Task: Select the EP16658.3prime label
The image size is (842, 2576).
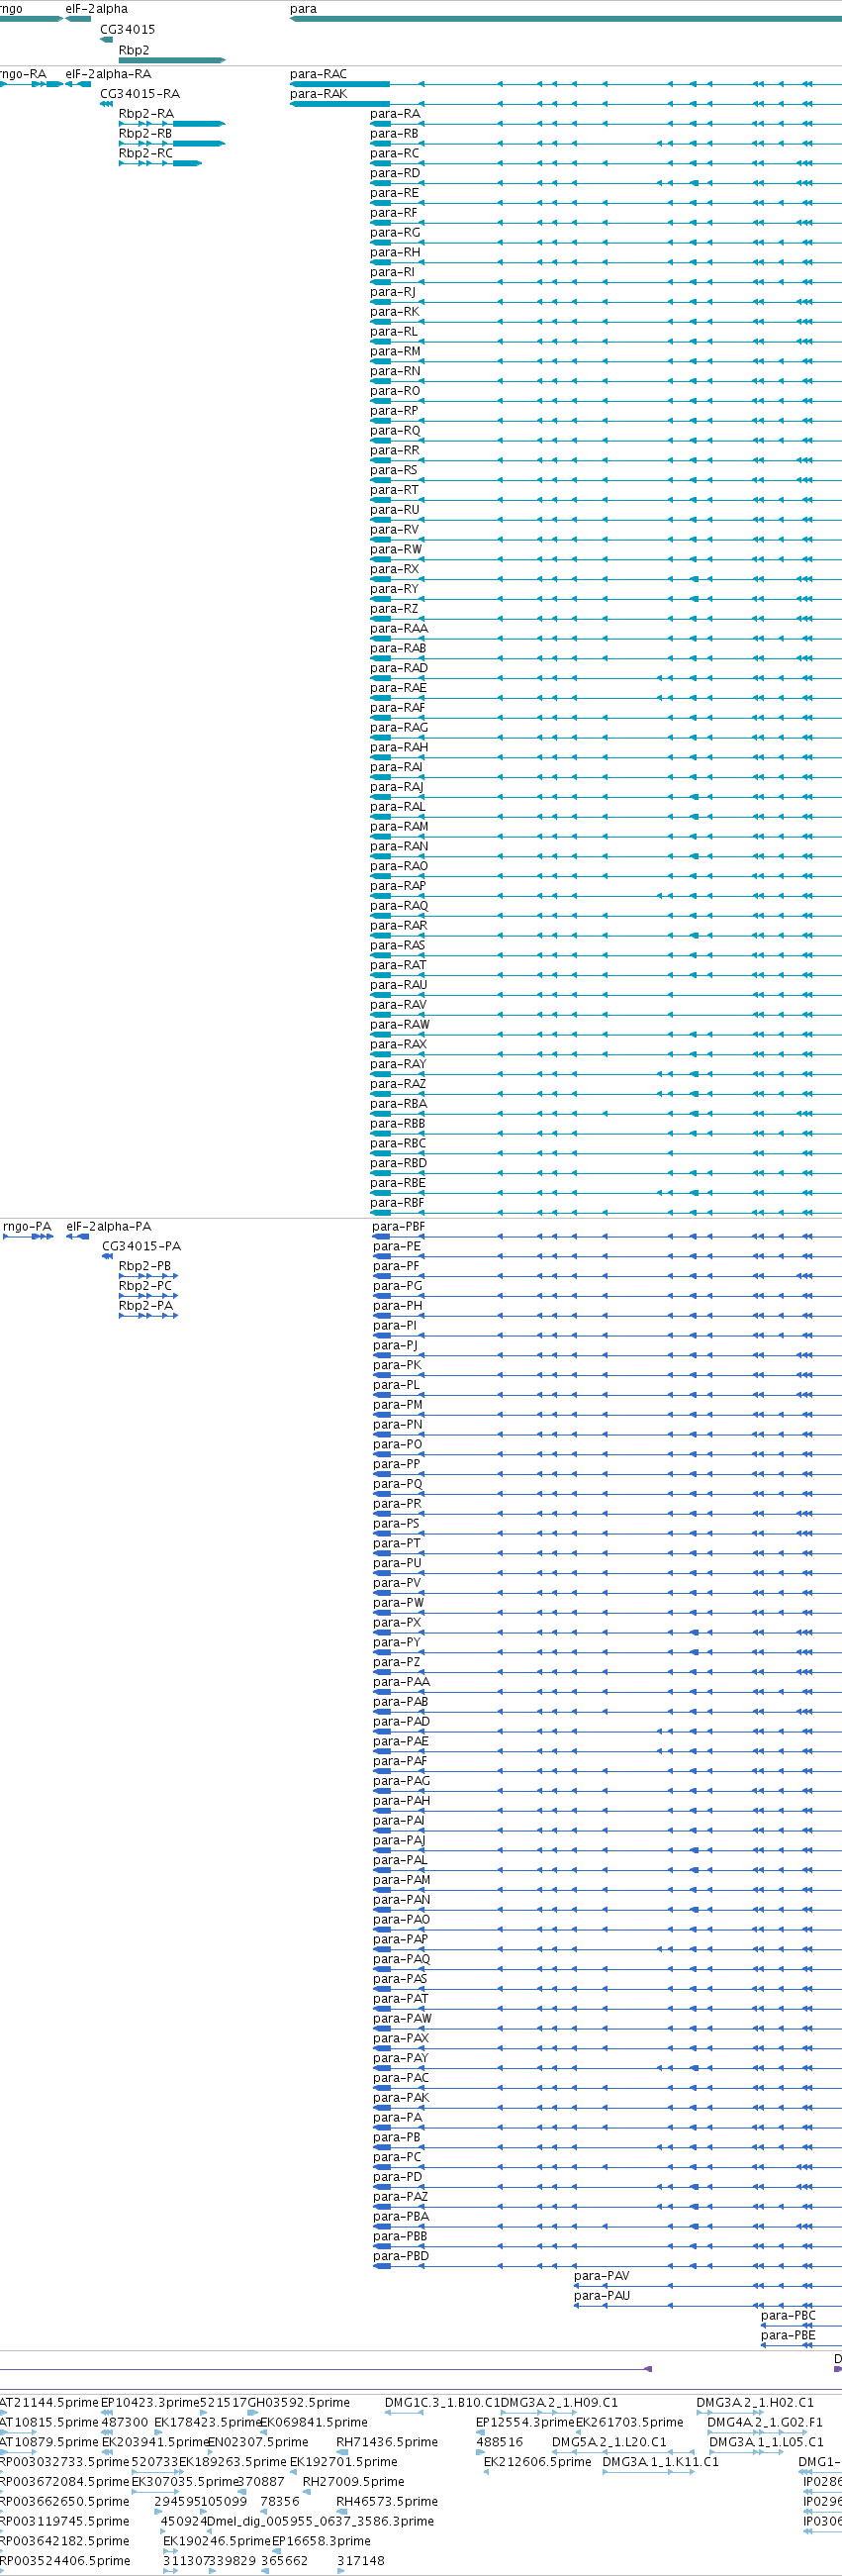Action: coord(321,2542)
